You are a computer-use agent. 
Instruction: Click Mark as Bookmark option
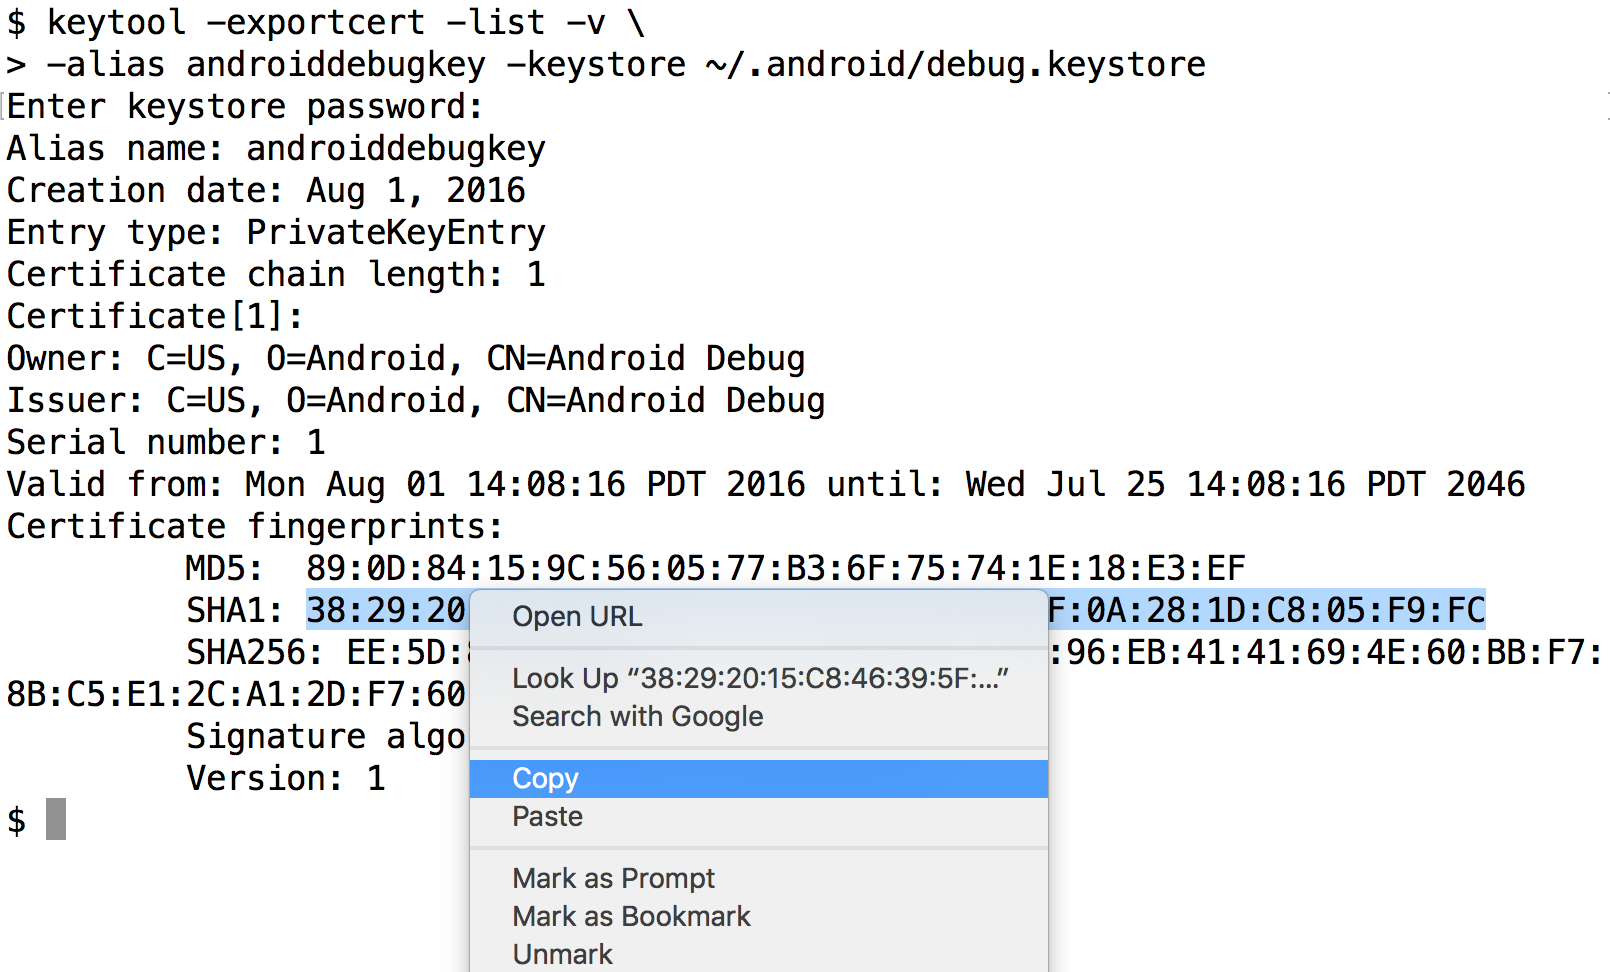631,917
